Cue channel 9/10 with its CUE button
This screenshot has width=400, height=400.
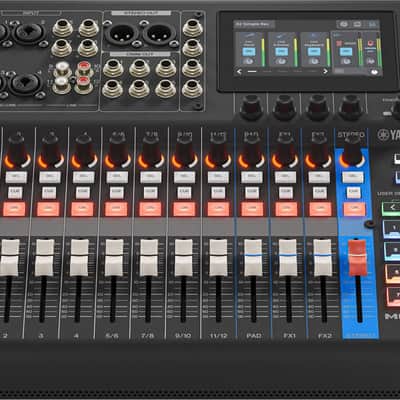click(184, 192)
